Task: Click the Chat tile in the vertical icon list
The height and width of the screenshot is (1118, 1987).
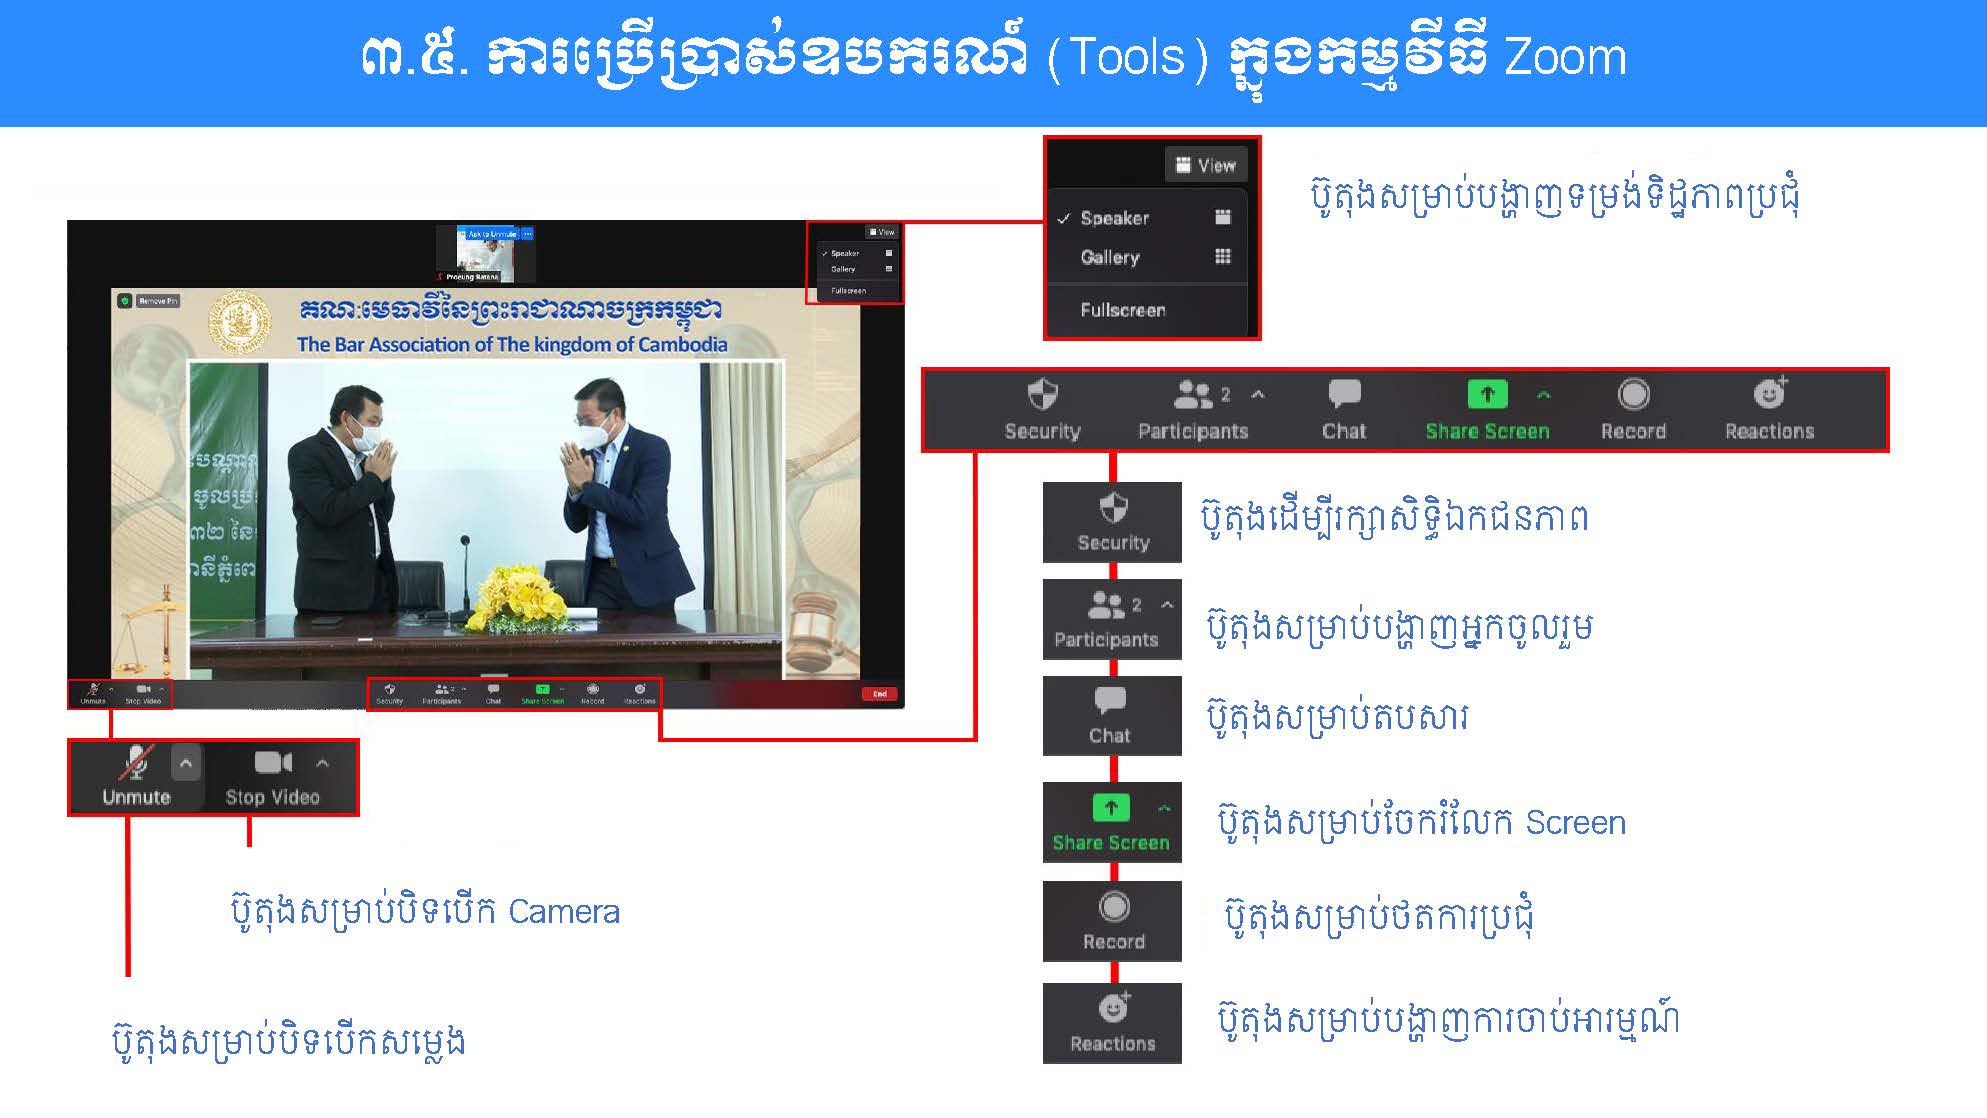Action: coord(1112,716)
